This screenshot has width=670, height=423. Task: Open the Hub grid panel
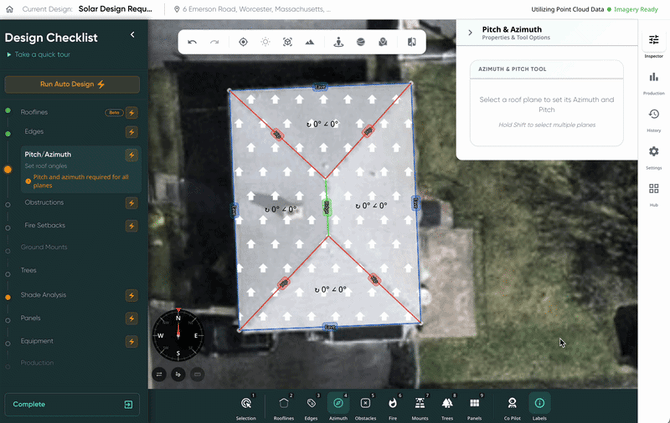[x=654, y=194]
